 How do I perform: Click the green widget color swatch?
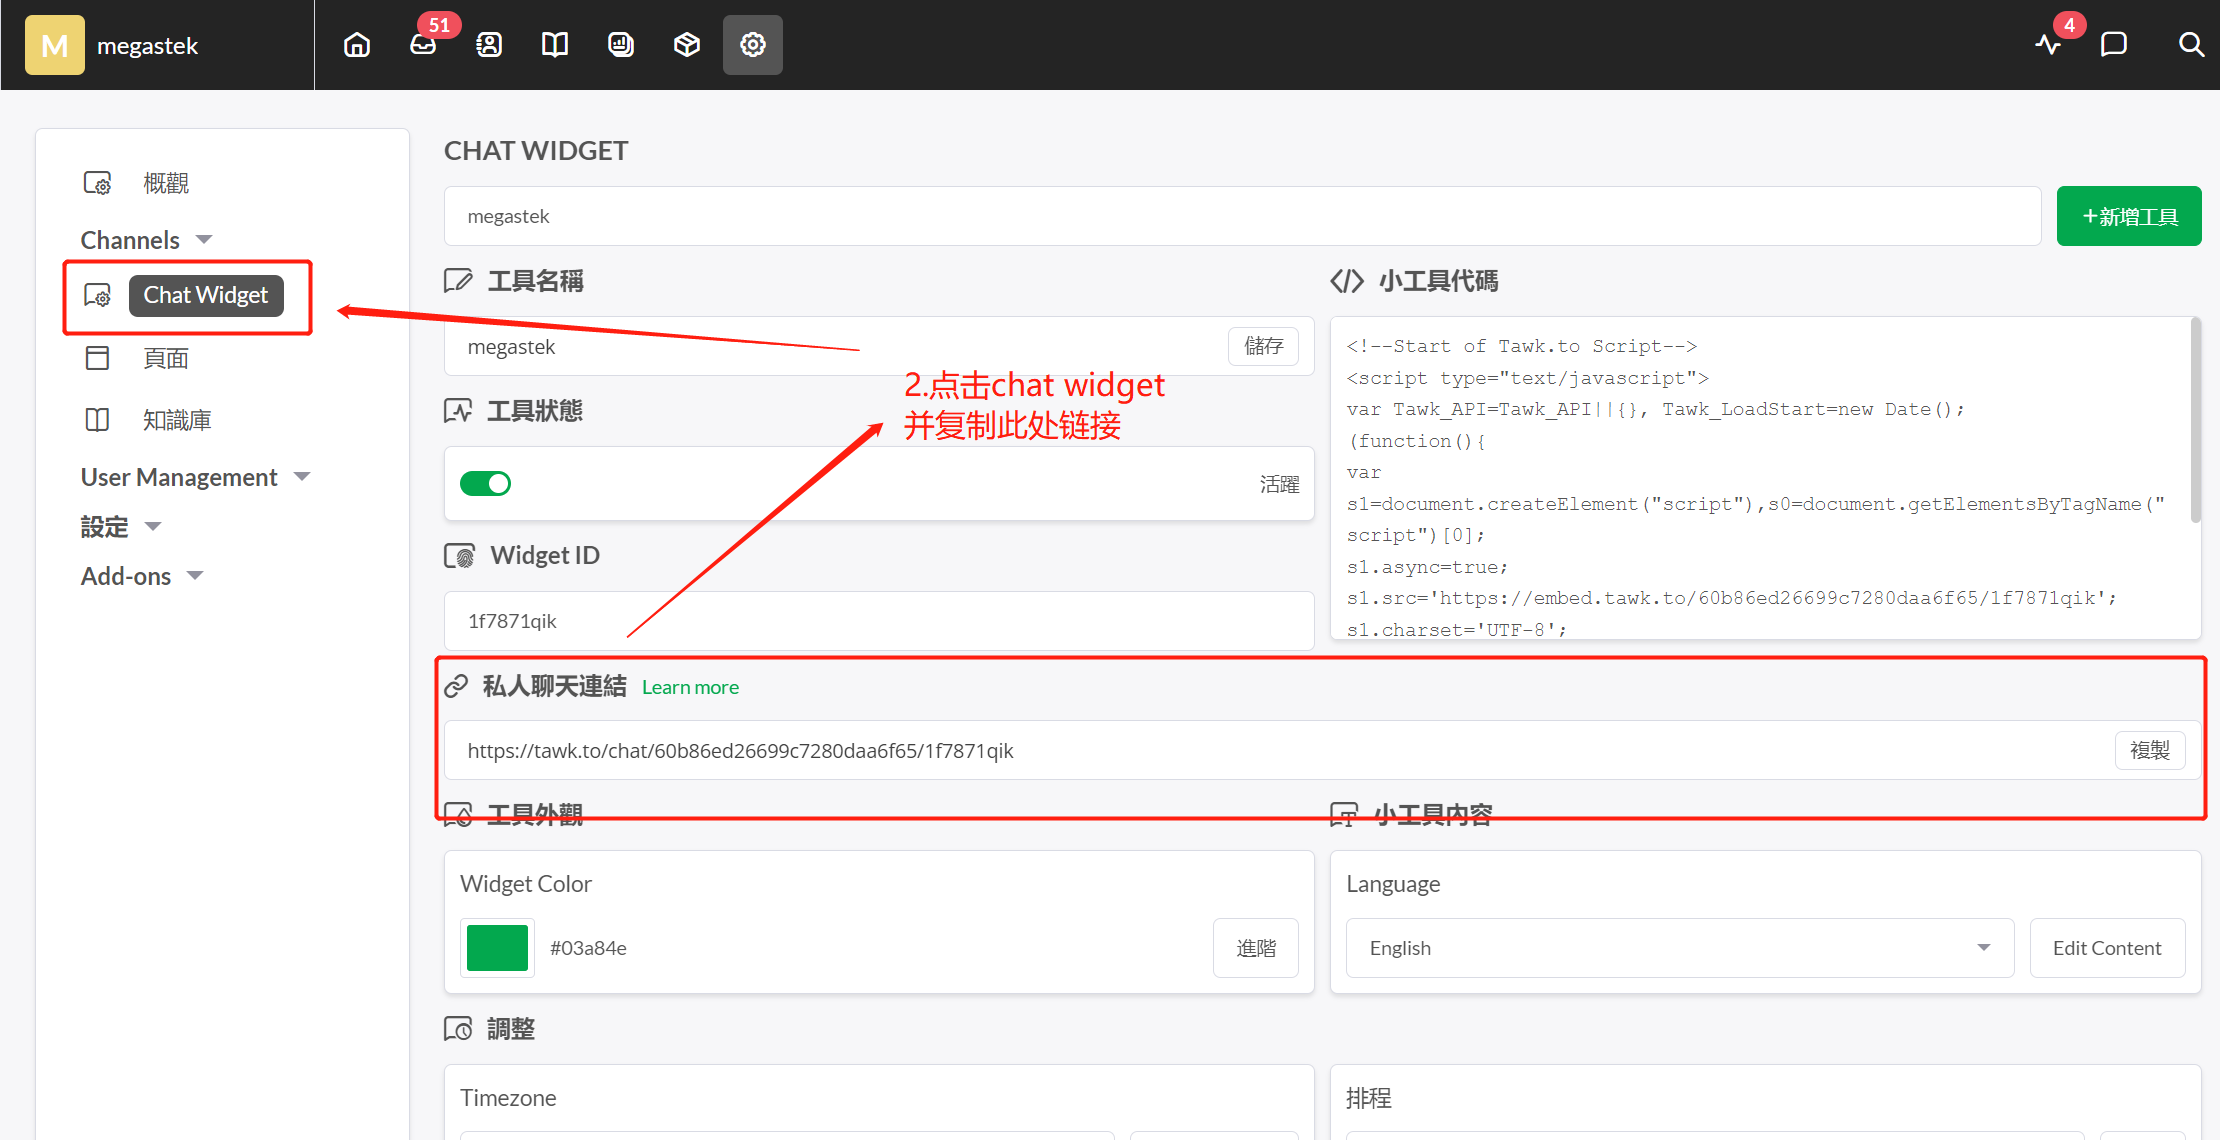(497, 948)
